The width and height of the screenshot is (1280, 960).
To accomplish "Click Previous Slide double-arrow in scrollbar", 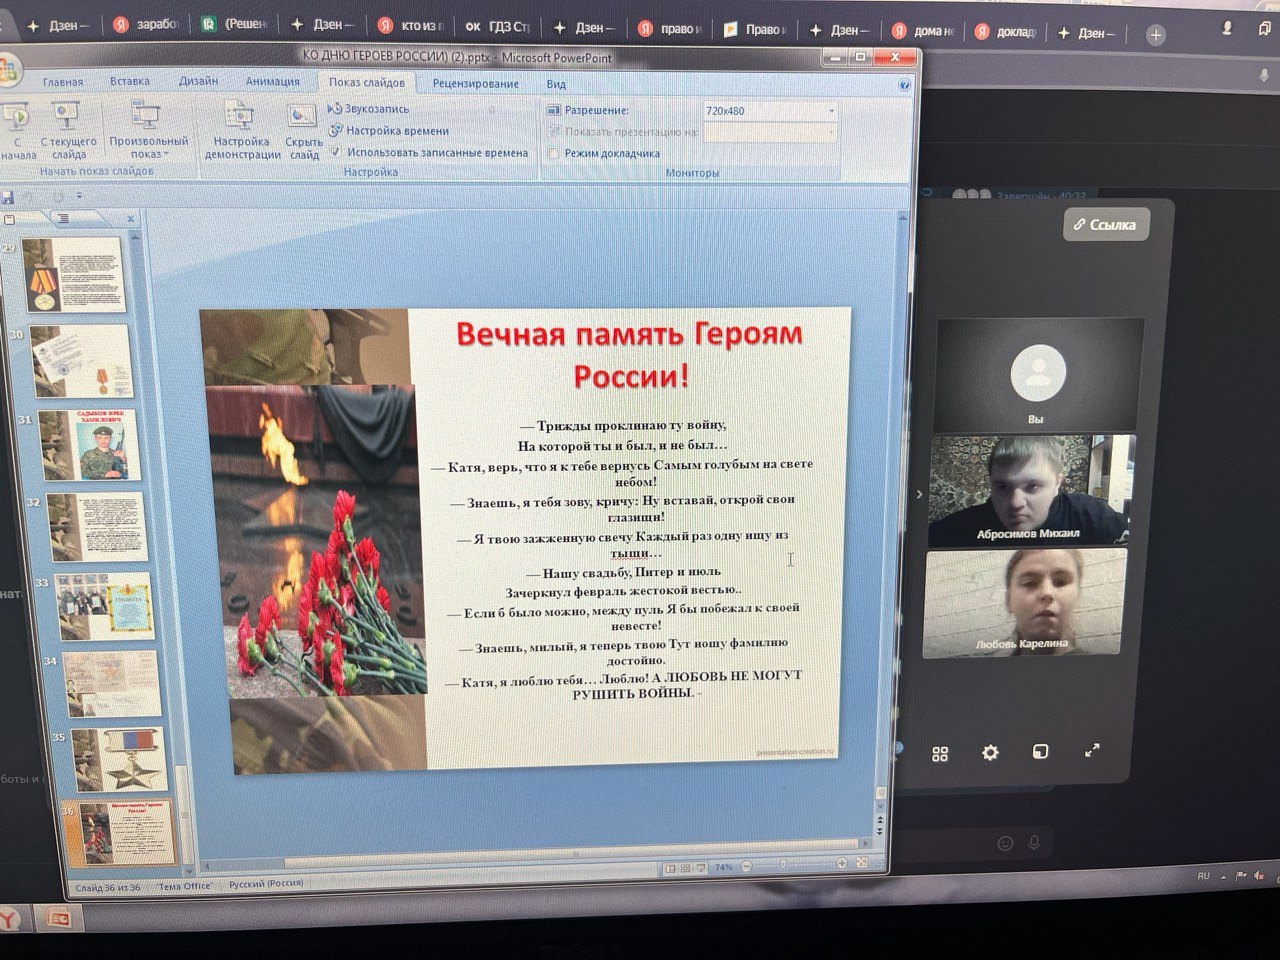I will (x=881, y=819).
